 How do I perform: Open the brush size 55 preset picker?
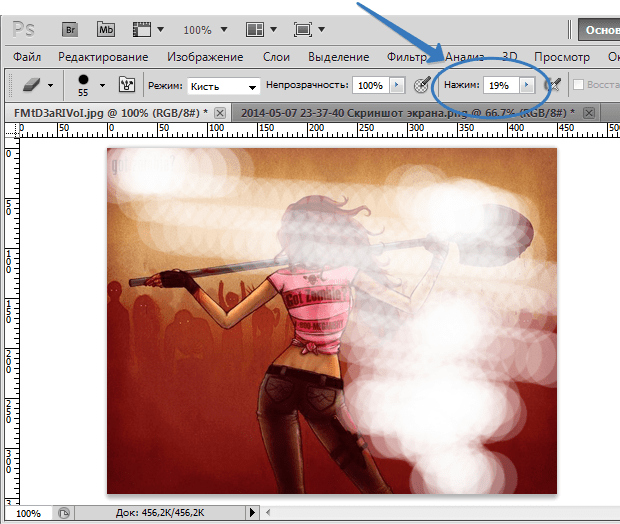[83, 85]
